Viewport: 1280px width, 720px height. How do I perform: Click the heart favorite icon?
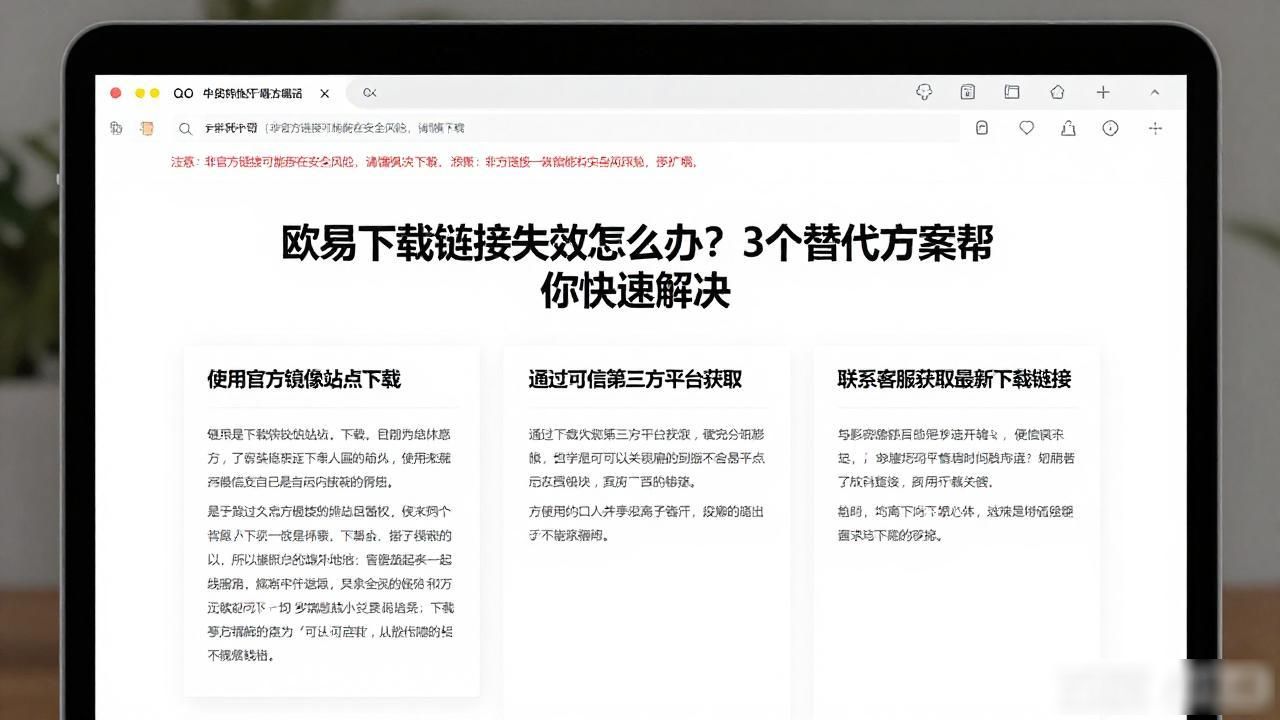click(x=1026, y=128)
